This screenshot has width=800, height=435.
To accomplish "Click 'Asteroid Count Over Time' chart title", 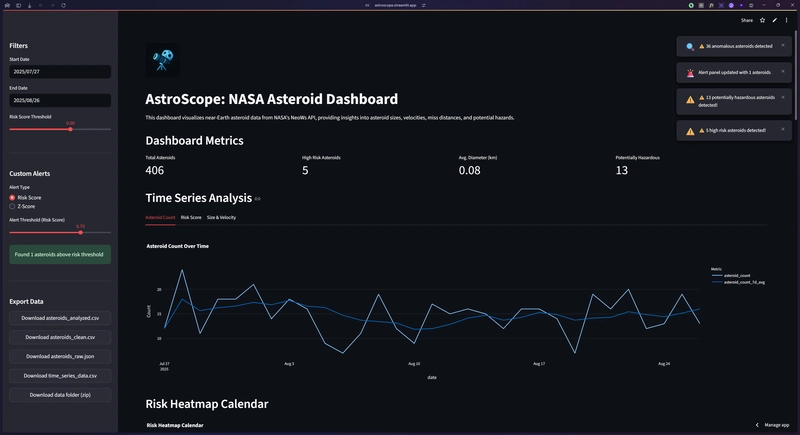I will 178,246.
